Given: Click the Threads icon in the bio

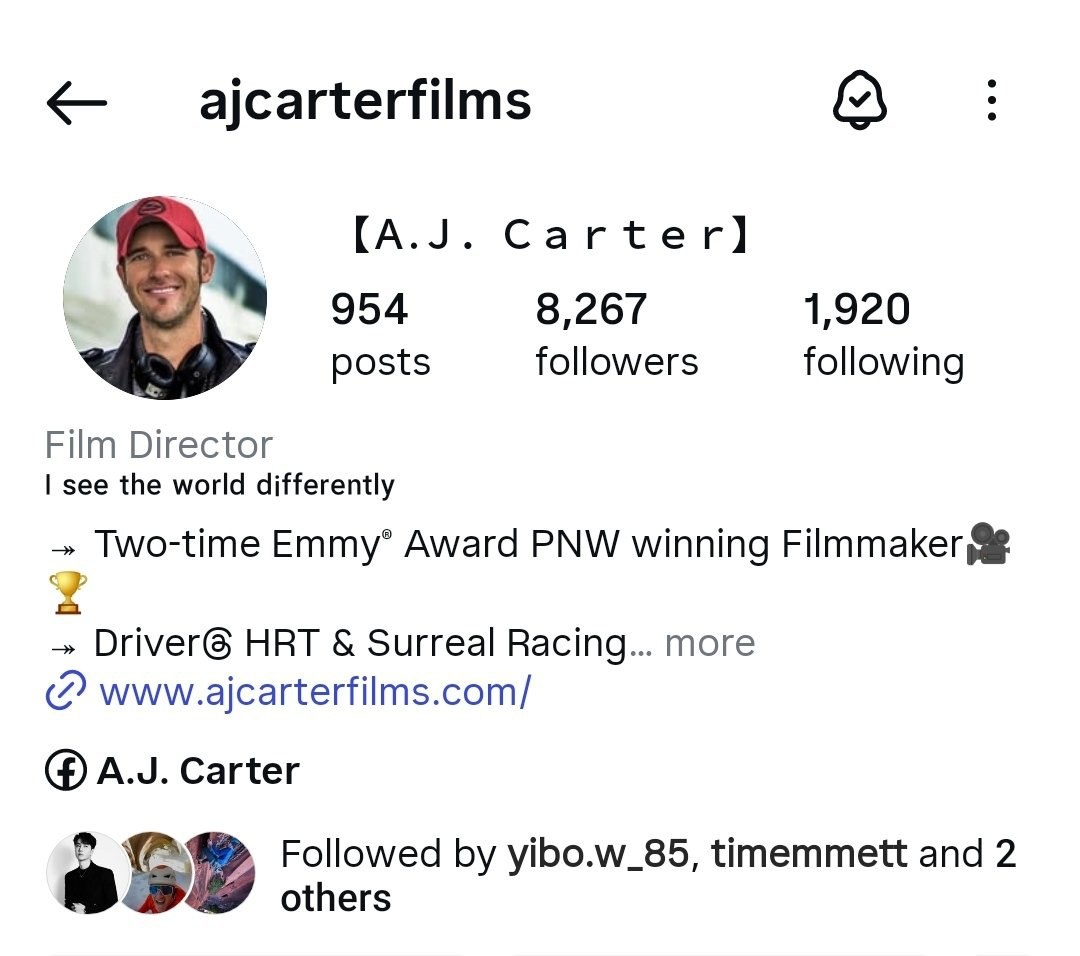Looking at the screenshot, I should click(x=218, y=645).
